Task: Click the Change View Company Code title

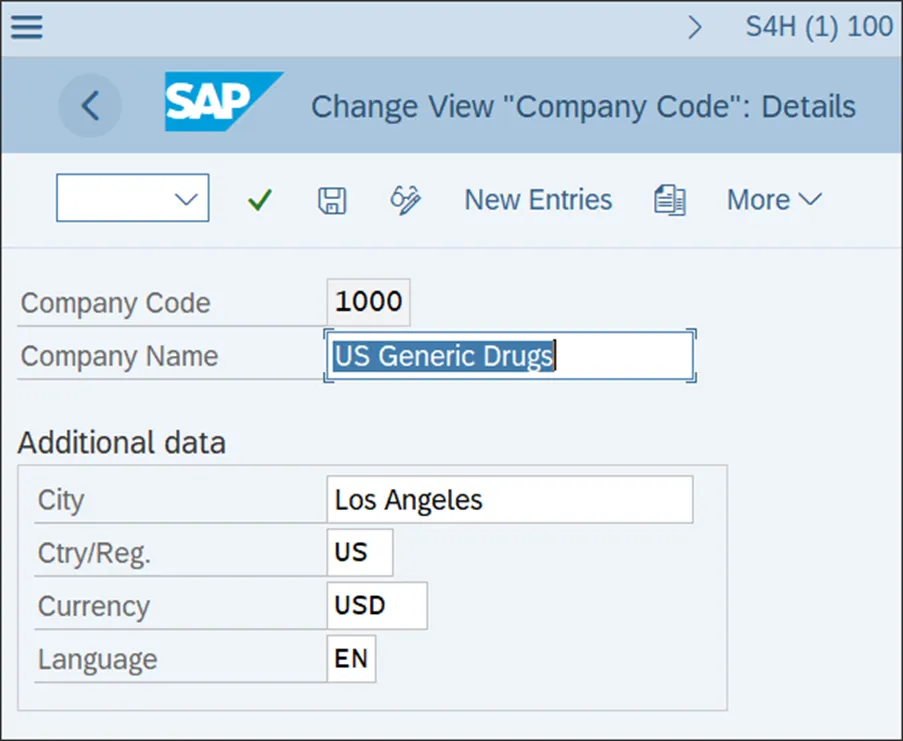Action: [x=583, y=107]
